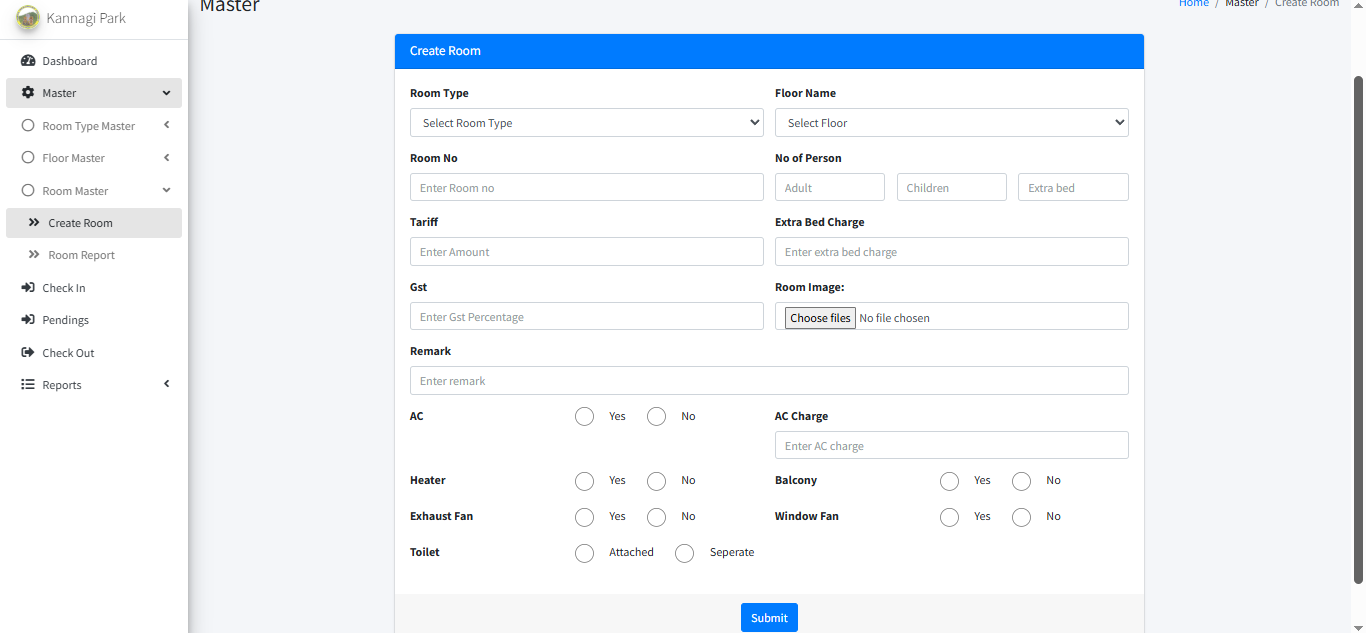Click the Check In arrow icon
The width and height of the screenshot is (1366, 633).
(28, 288)
